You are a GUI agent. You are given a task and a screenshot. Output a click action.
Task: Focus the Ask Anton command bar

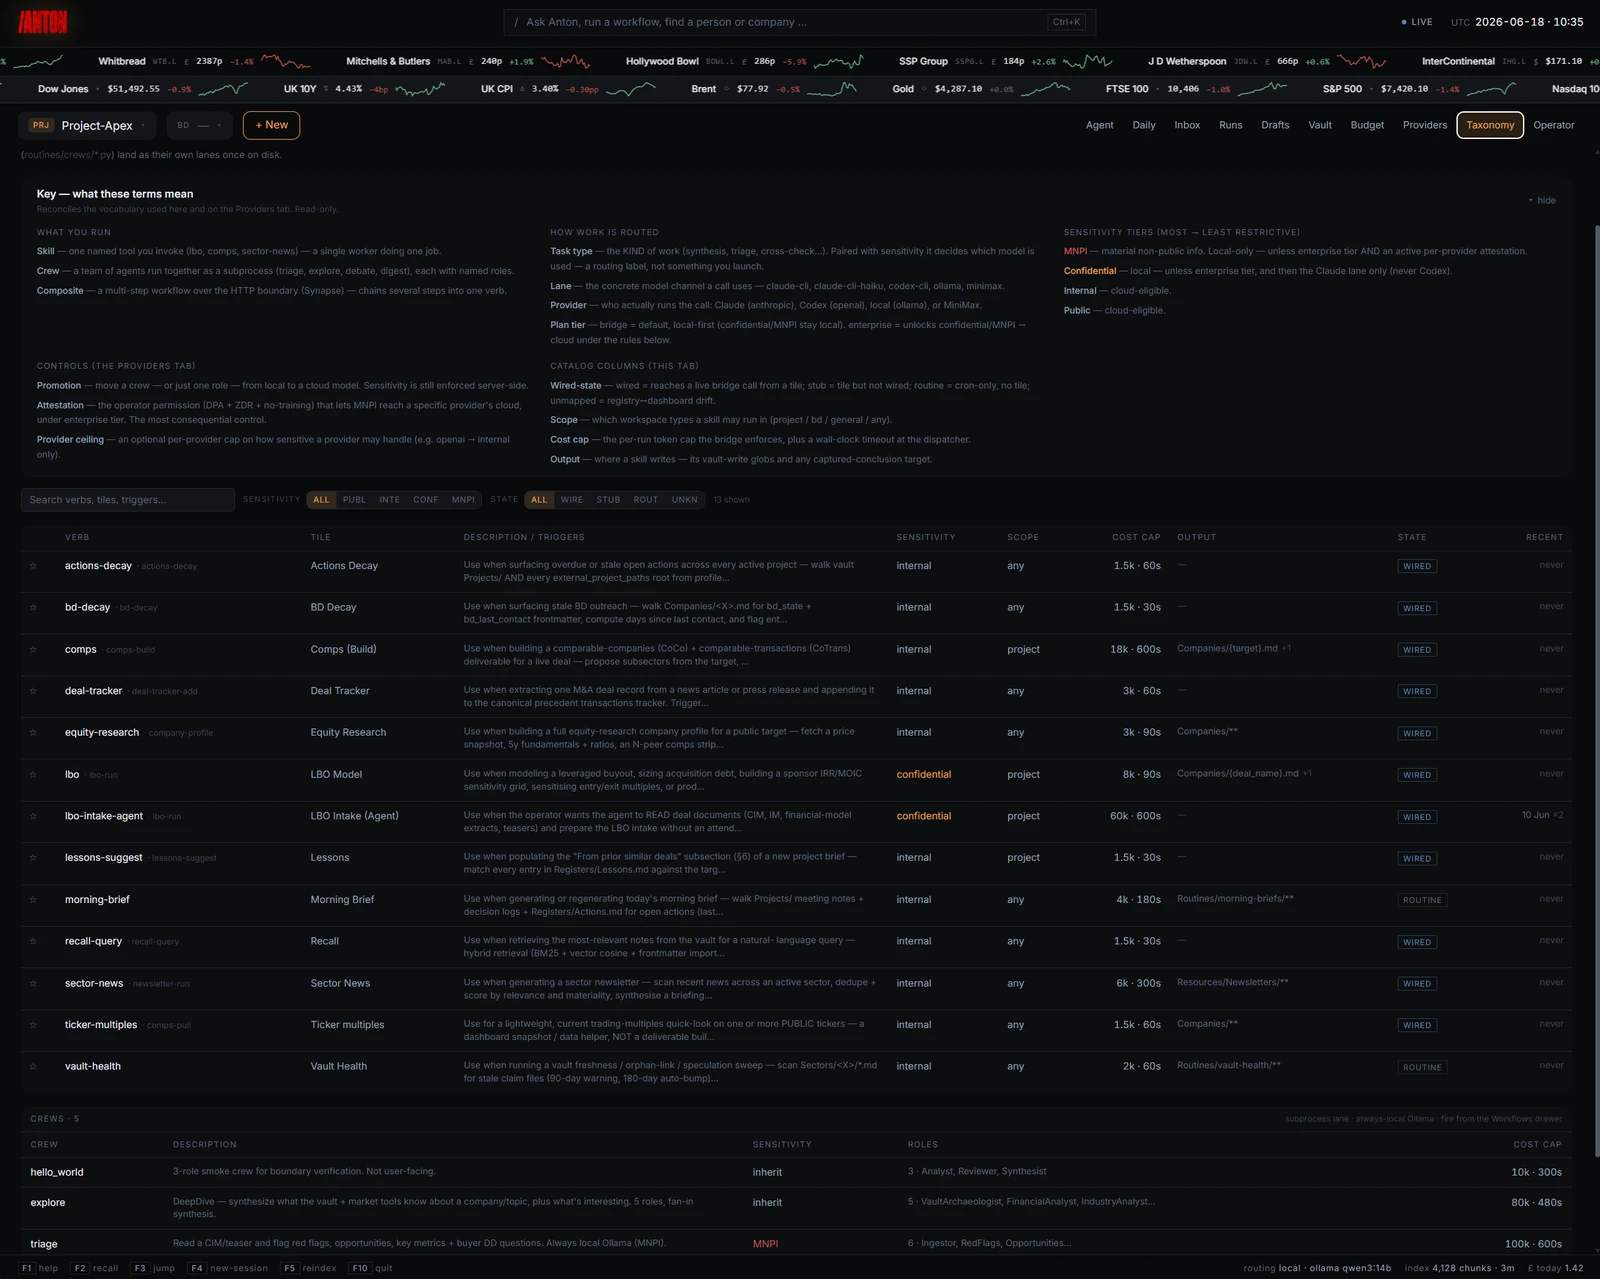[800, 22]
